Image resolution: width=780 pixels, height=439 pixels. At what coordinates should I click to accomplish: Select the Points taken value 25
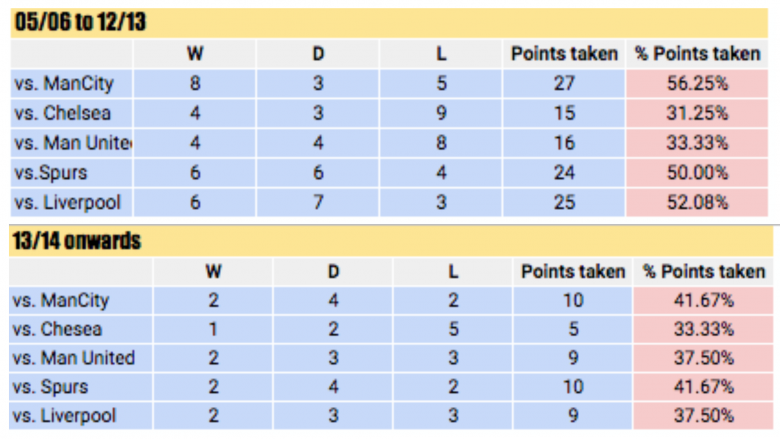click(564, 203)
